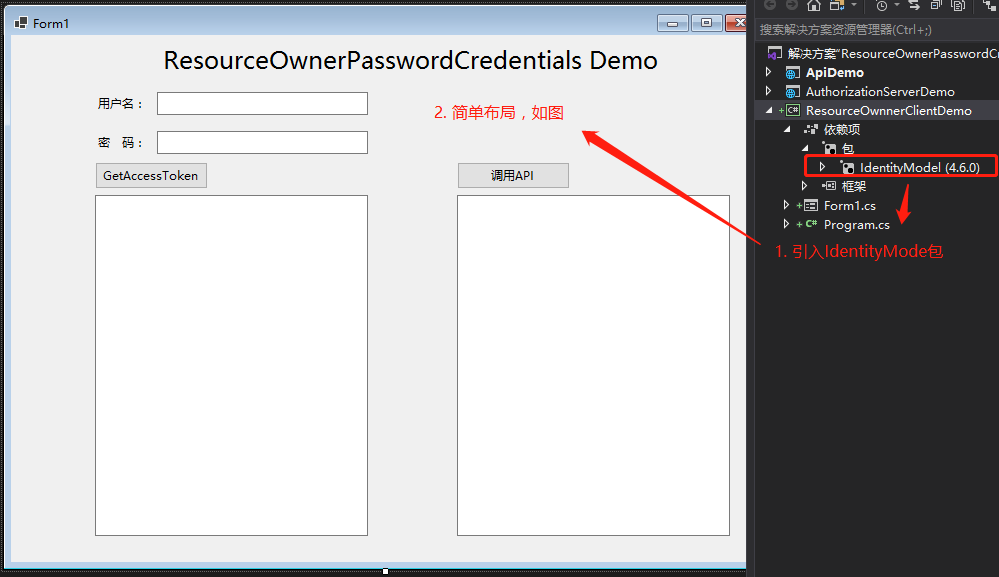This screenshot has width=999, height=577.
Task: Click the Collapse All icon in Solution Explorer
Action: pos(936,5)
